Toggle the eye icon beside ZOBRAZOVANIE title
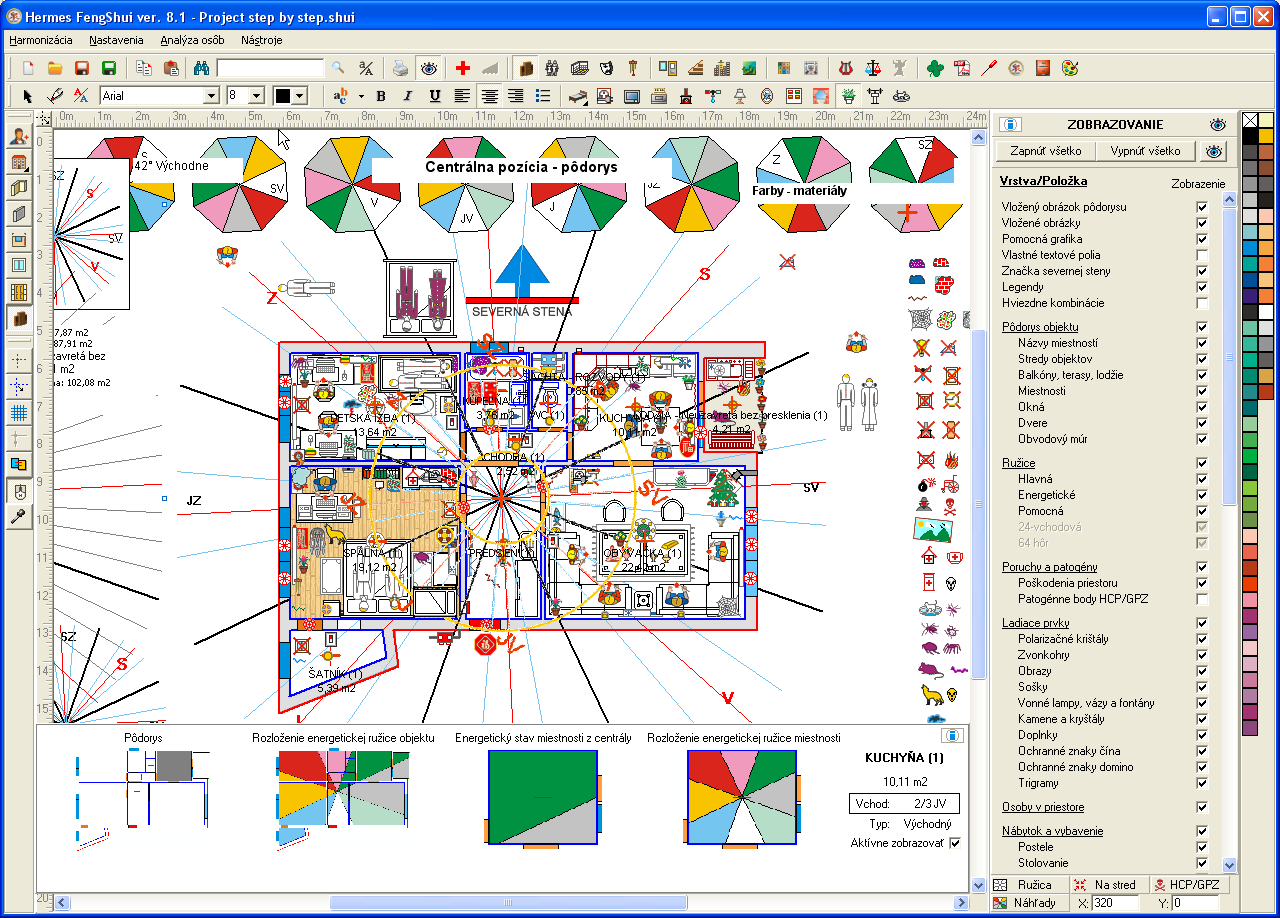Screen dimensions: 1280x918 1217,125
